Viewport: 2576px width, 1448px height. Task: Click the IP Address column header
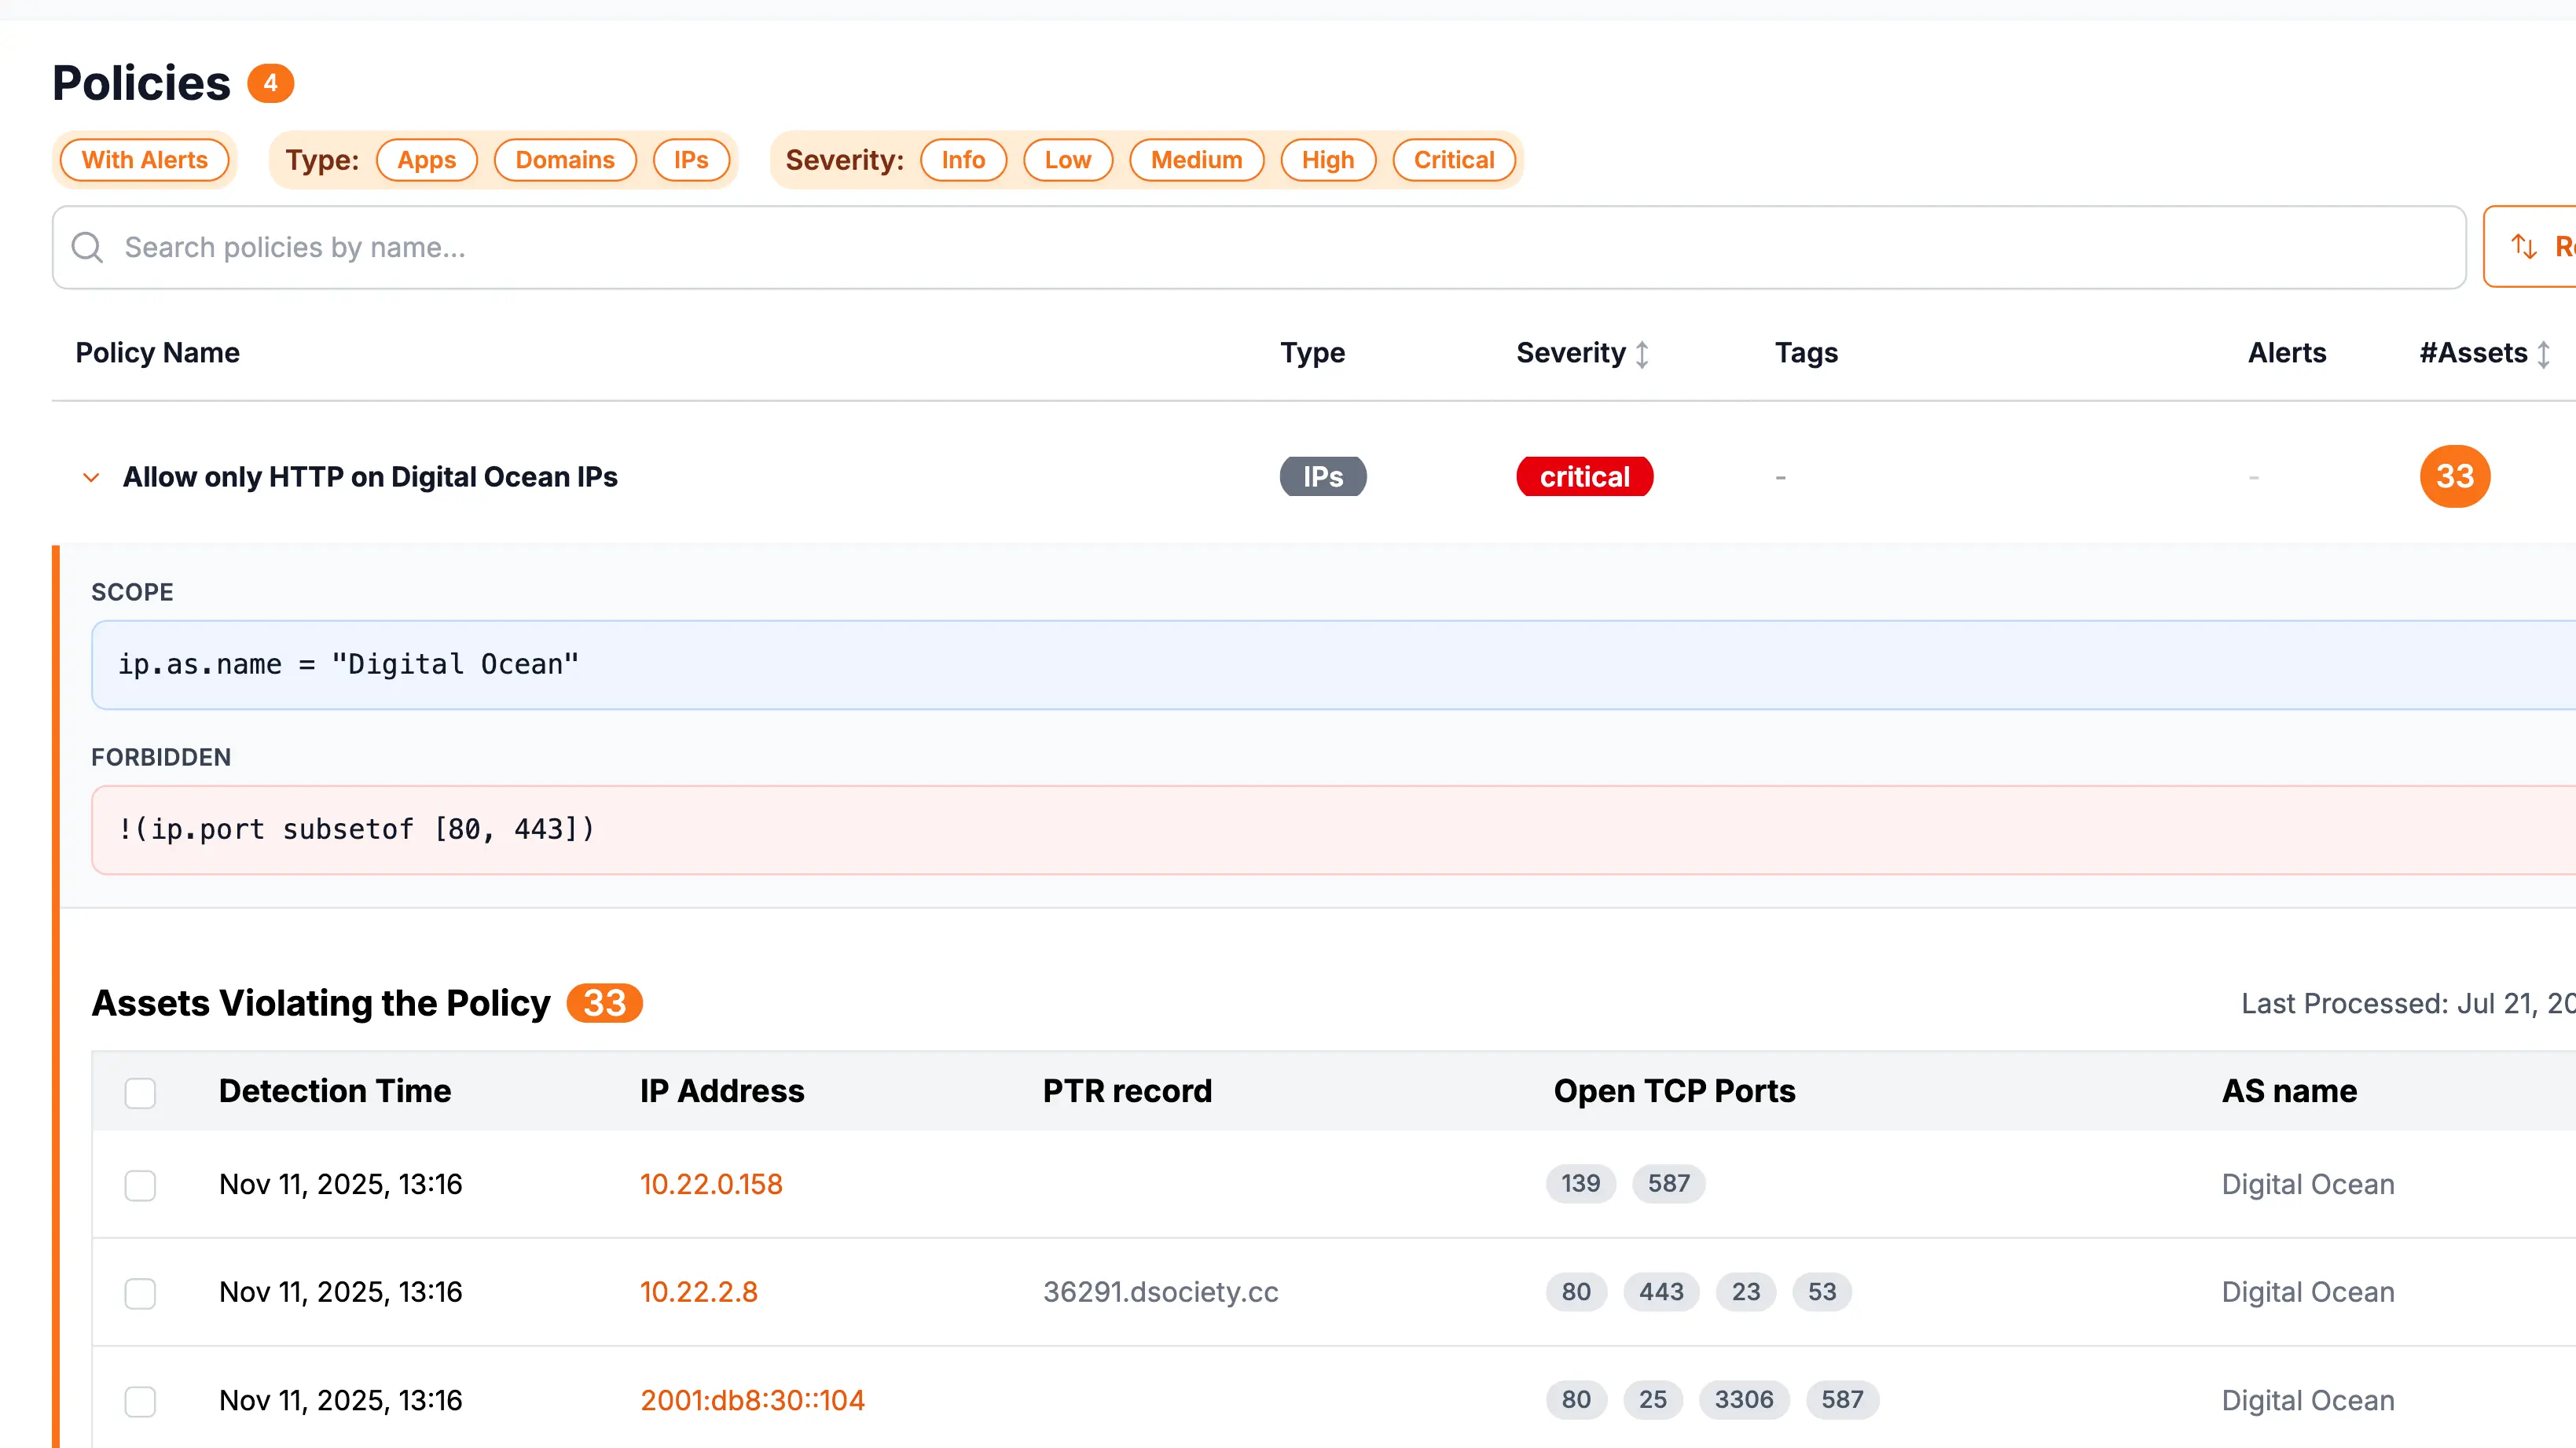(722, 1091)
